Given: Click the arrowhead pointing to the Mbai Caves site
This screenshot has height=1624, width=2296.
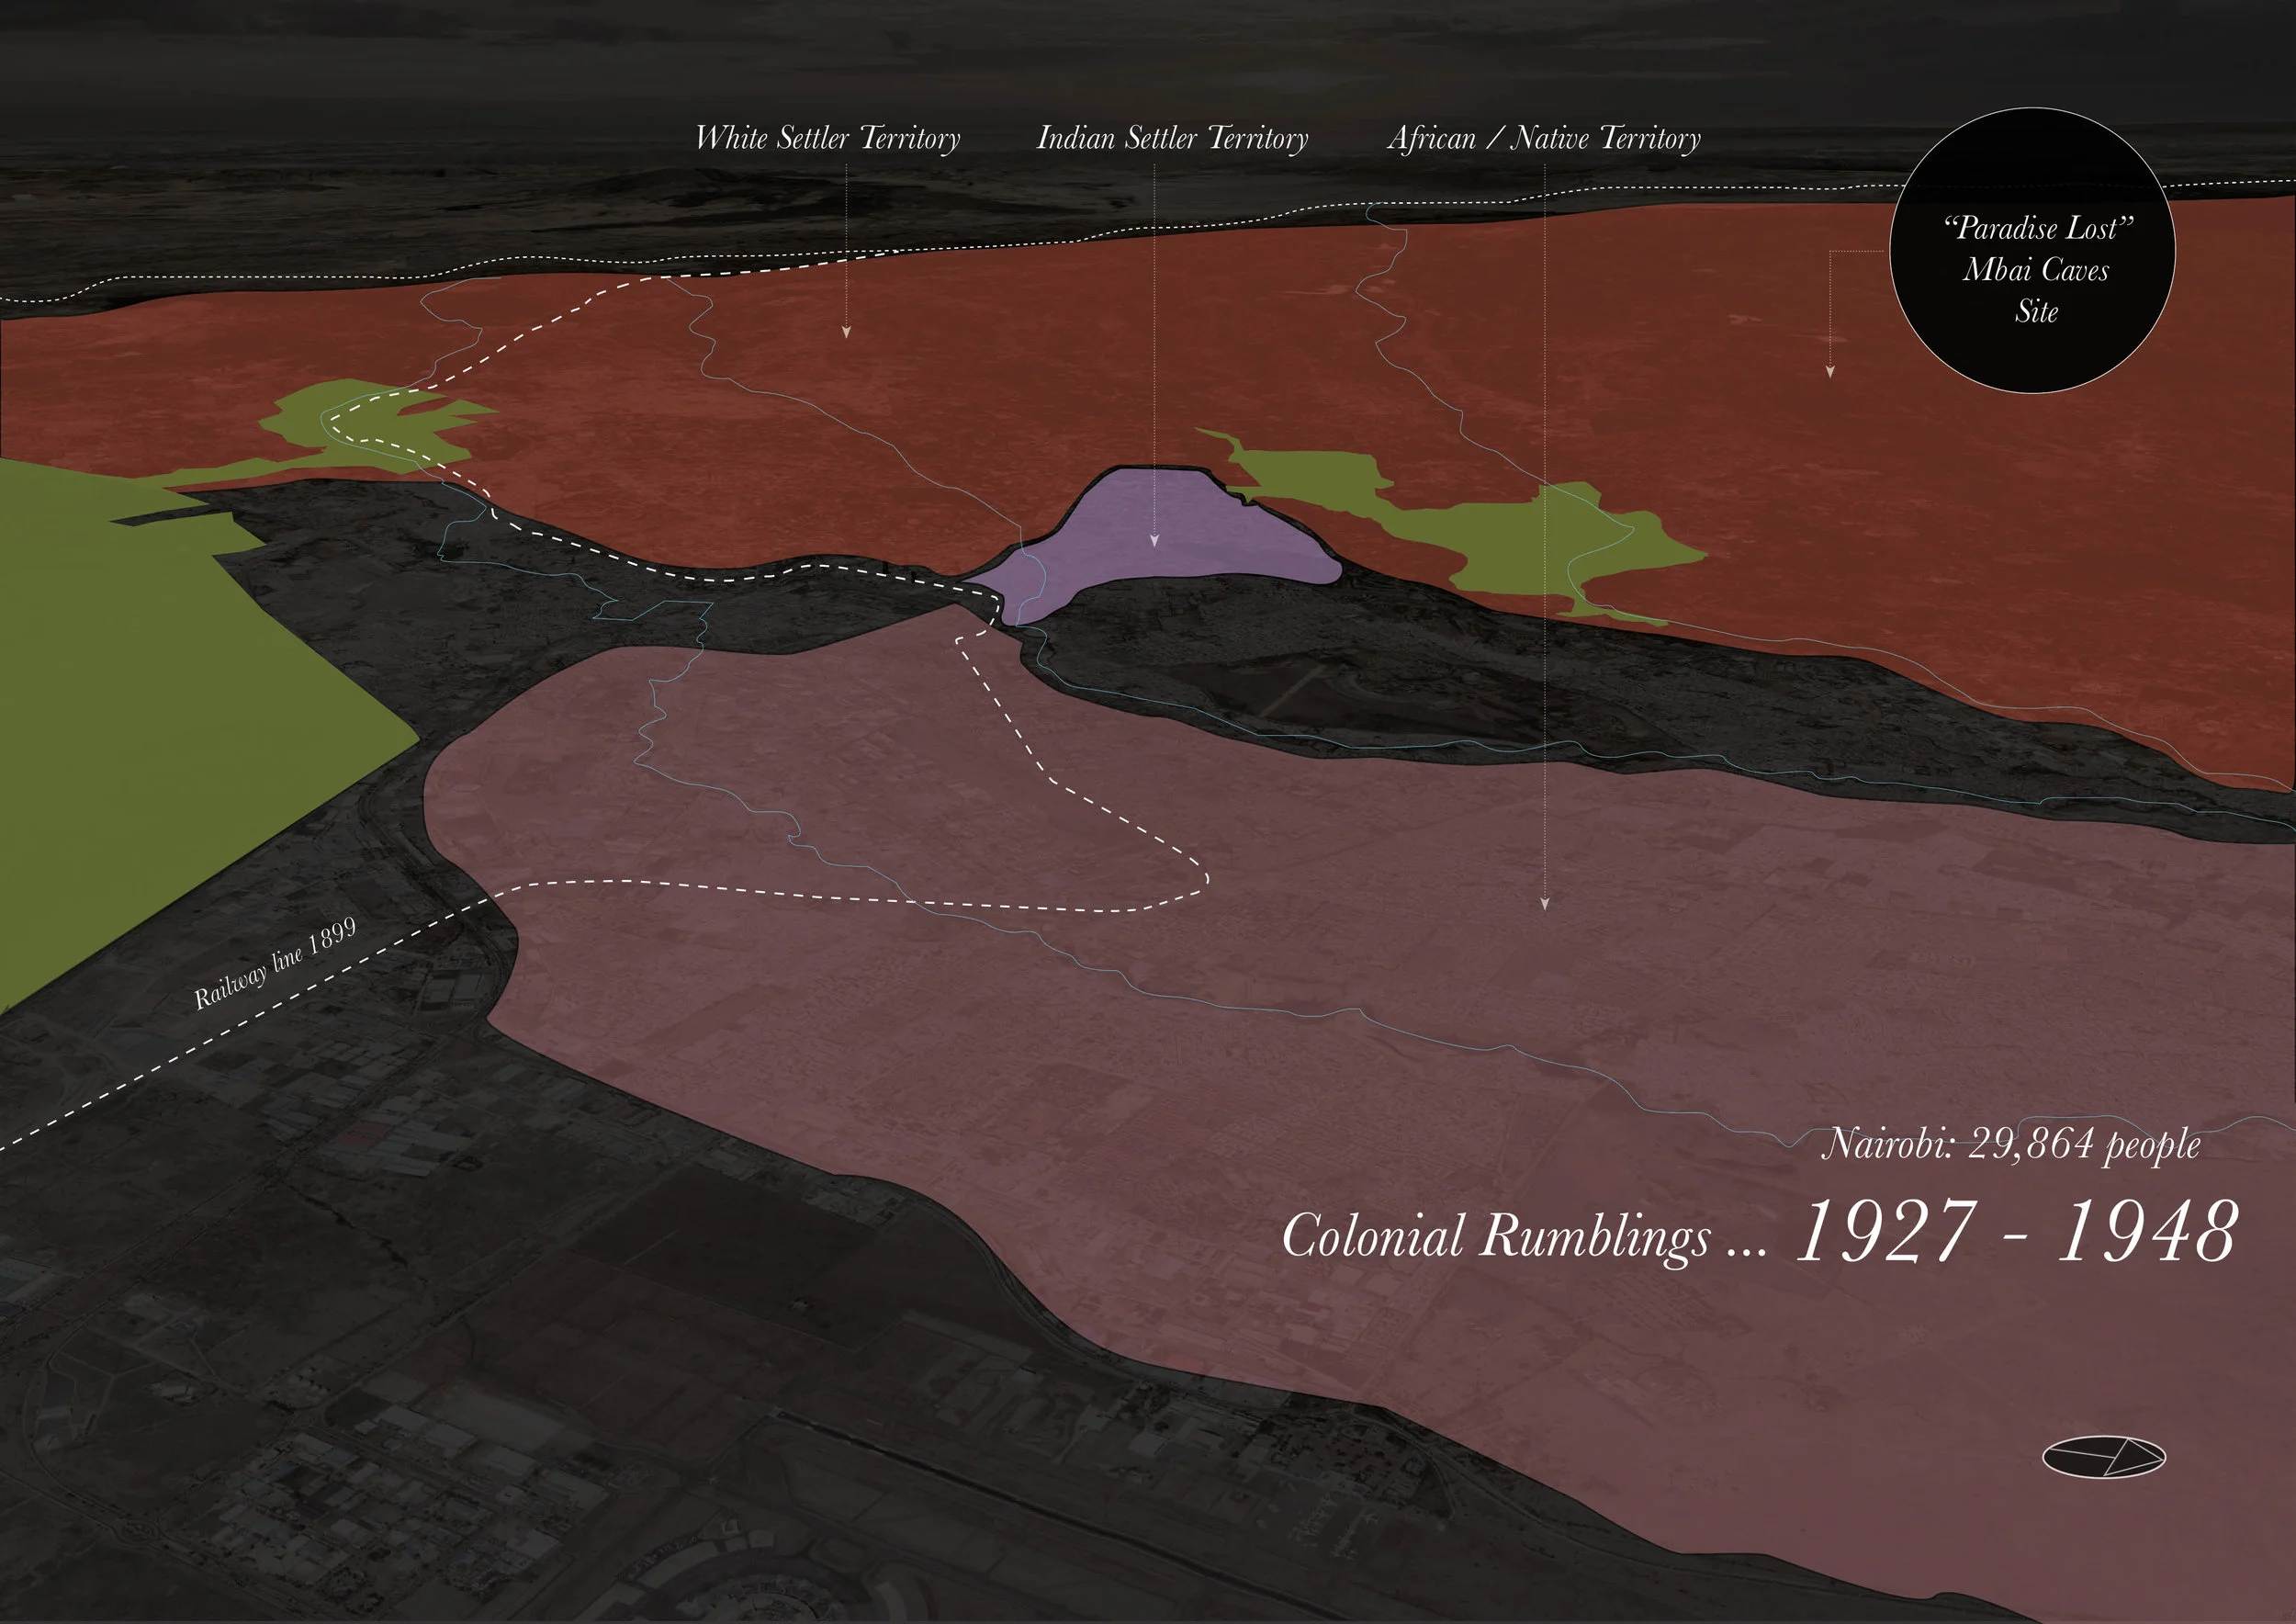Looking at the screenshot, I should (1830, 371).
